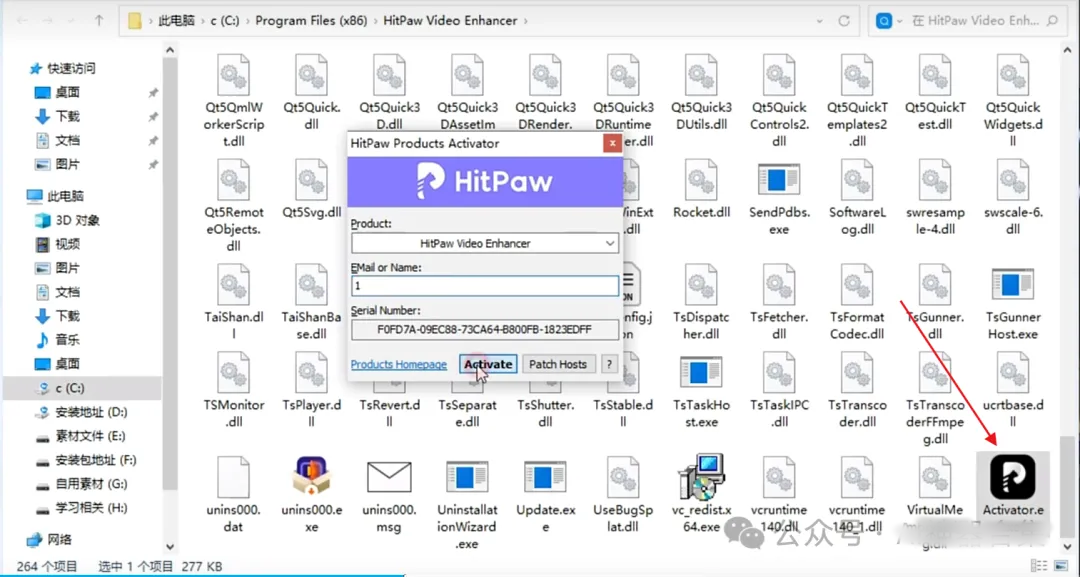The image size is (1080, 577).
Task: Open the address bar history dropdown
Action: (x=819, y=21)
